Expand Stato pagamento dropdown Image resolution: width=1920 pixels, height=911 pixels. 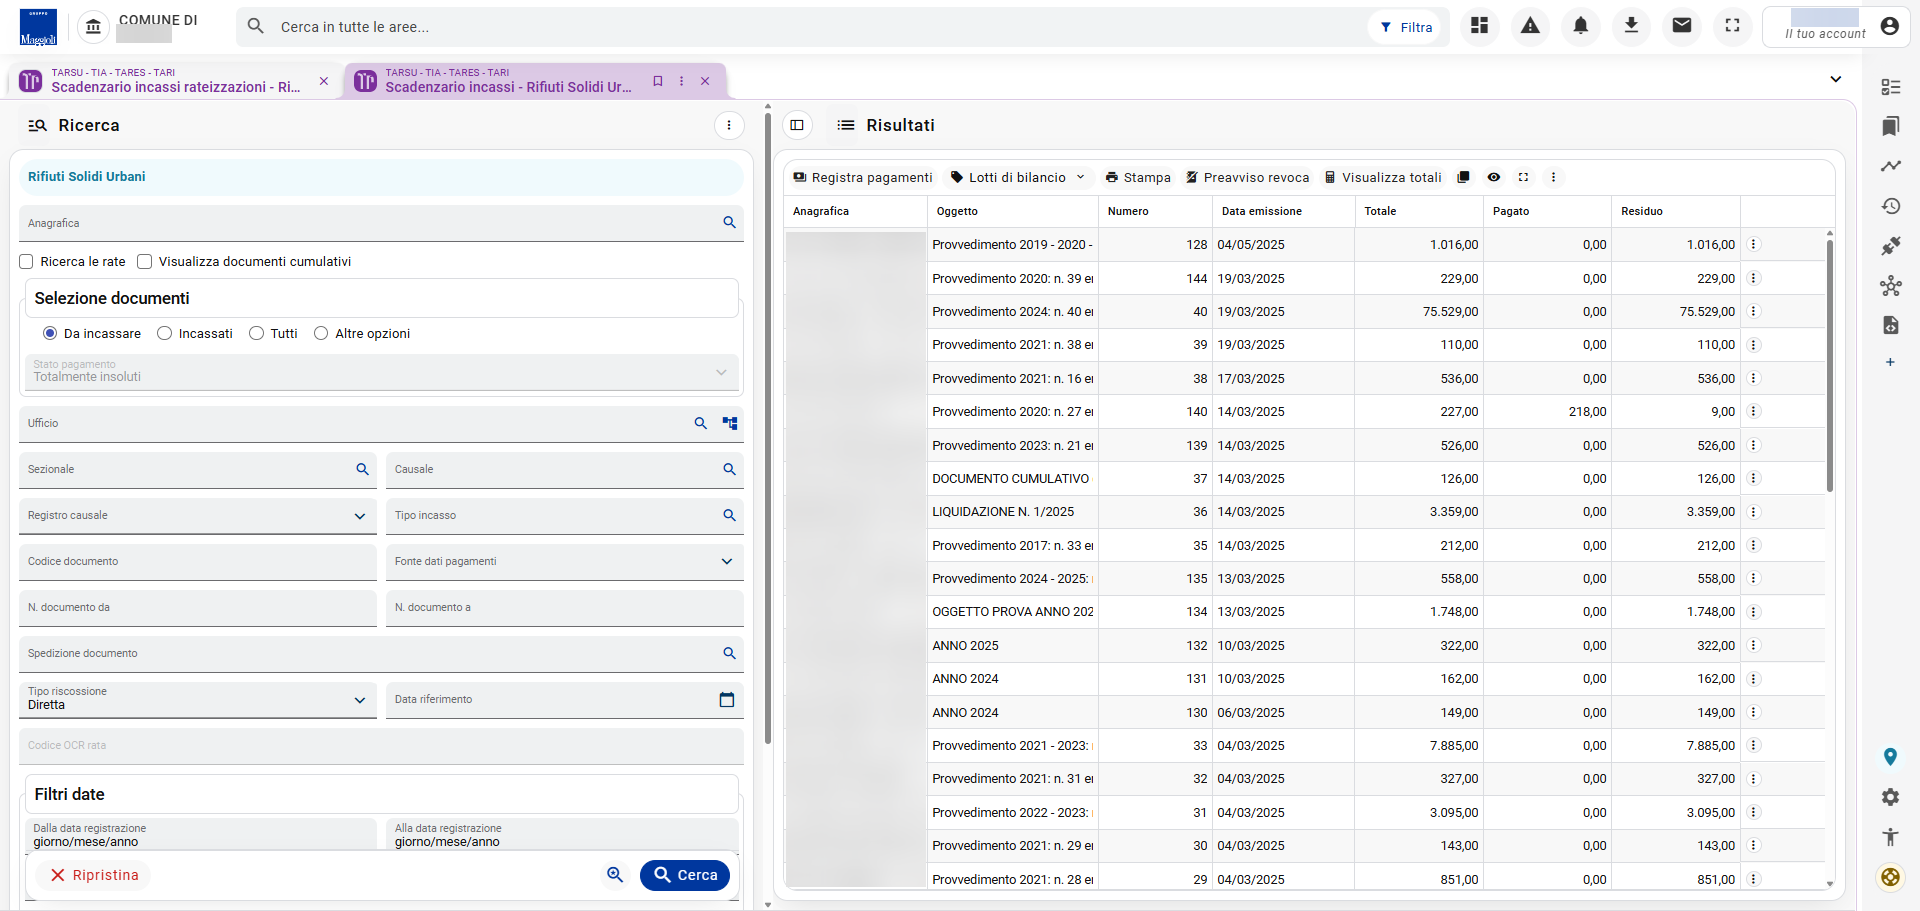click(382, 372)
